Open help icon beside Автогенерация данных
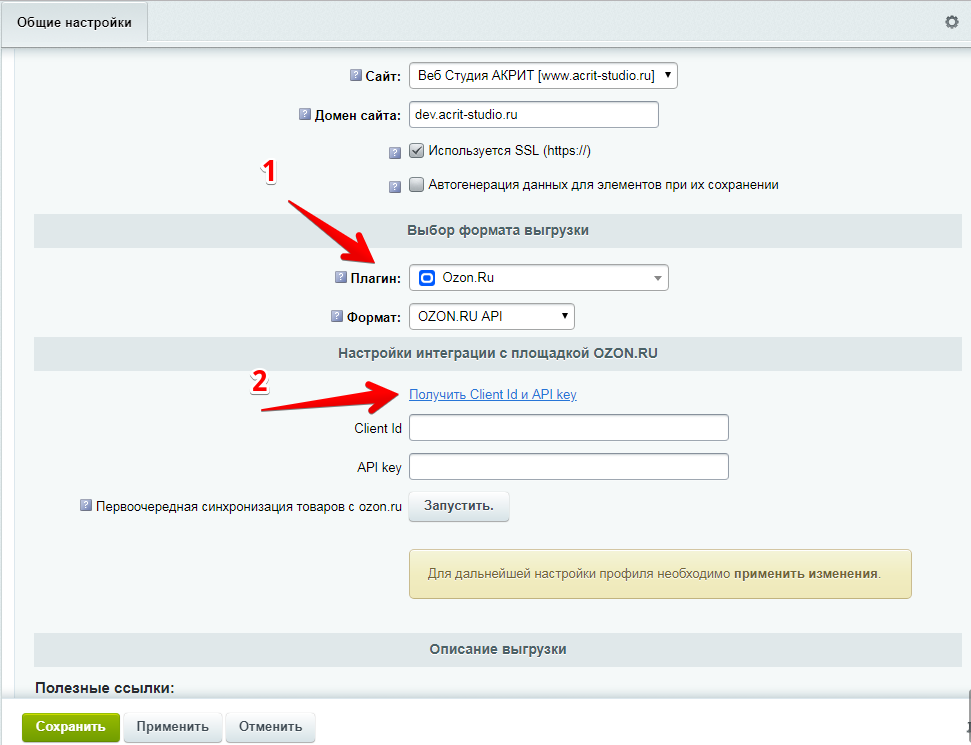The image size is (971, 745). [x=395, y=186]
